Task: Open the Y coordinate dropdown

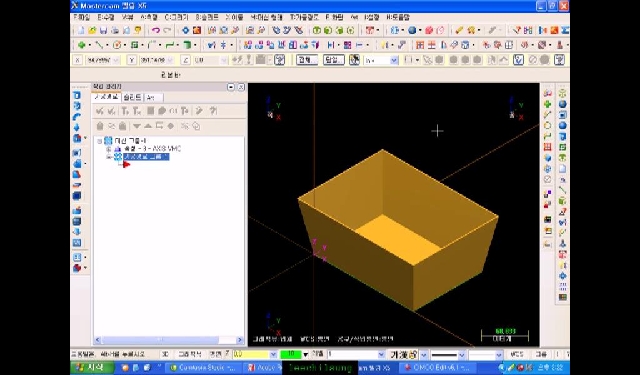Action: coord(169,60)
